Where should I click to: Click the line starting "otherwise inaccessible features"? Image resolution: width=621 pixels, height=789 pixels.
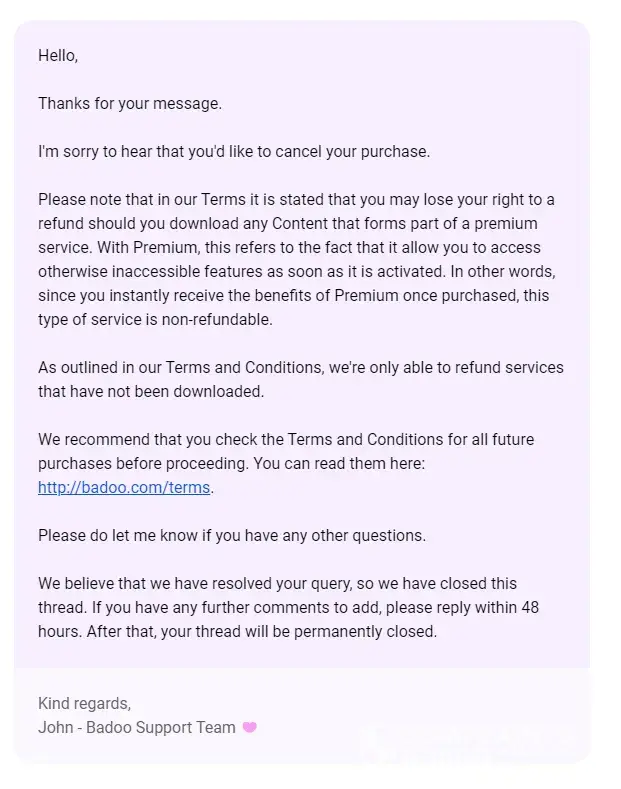(296, 272)
